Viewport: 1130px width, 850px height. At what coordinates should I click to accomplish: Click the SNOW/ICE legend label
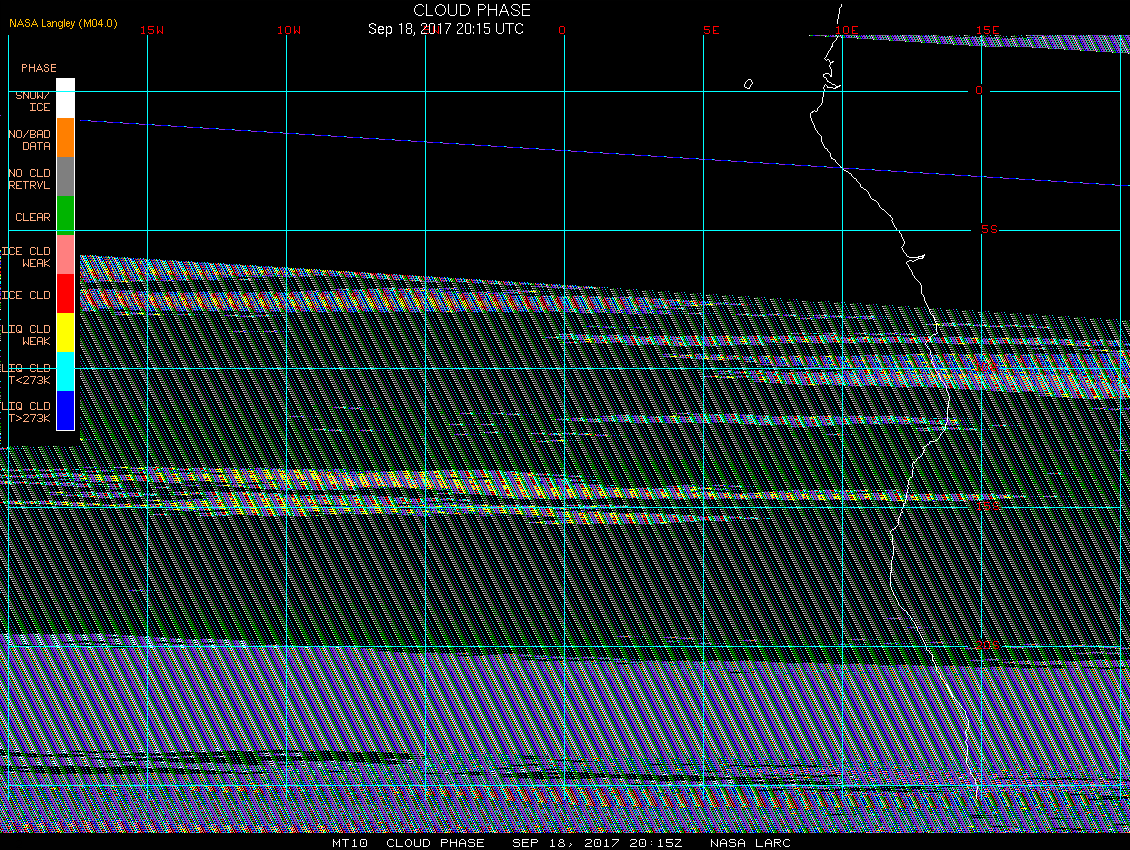pyautogui.click(x=33, y=101)
